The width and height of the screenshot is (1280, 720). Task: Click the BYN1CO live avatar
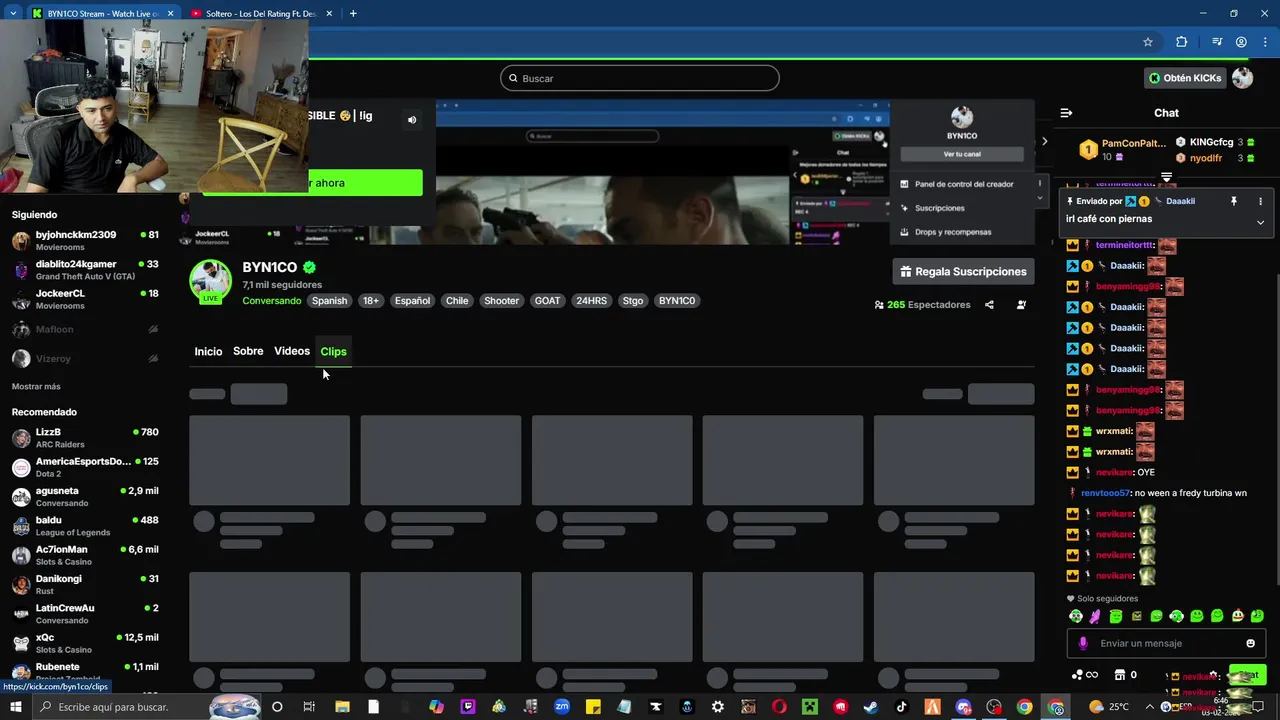click(x=210, y=281)
